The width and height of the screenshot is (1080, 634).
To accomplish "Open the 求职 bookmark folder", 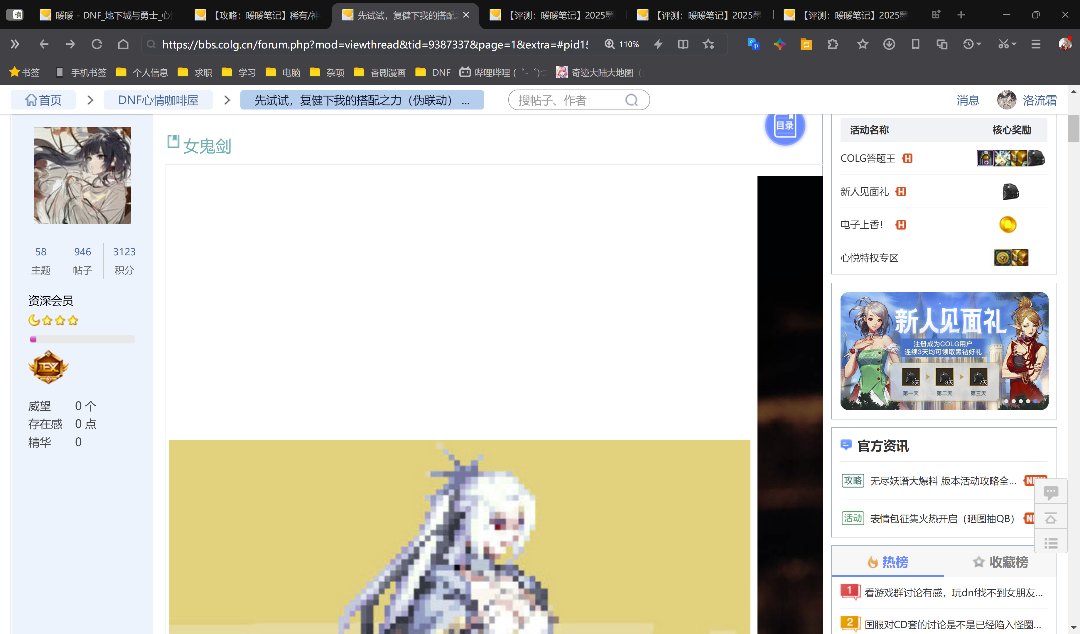I will pos(196,72).
